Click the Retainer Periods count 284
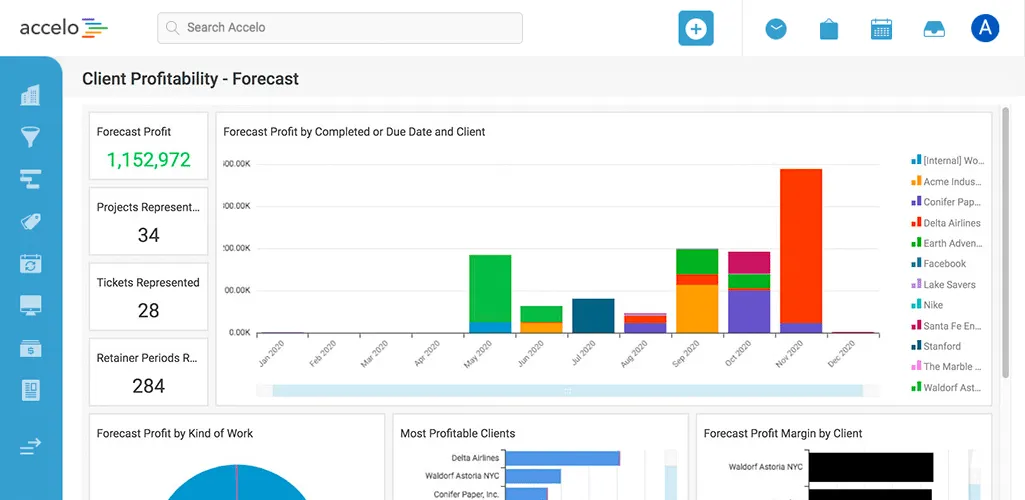Image resolution: width=1025 pixels, height=500 pixels. (x=148, y=386)
